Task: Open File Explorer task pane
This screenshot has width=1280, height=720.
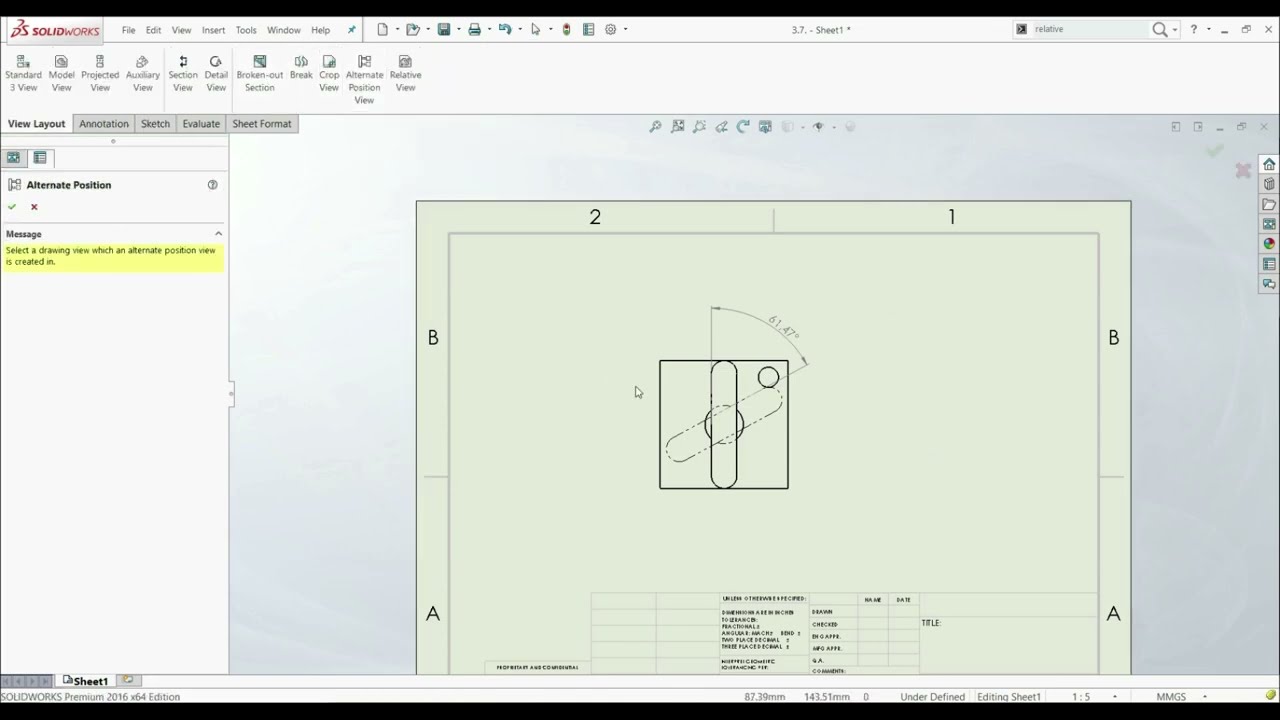Action: 1269,204
